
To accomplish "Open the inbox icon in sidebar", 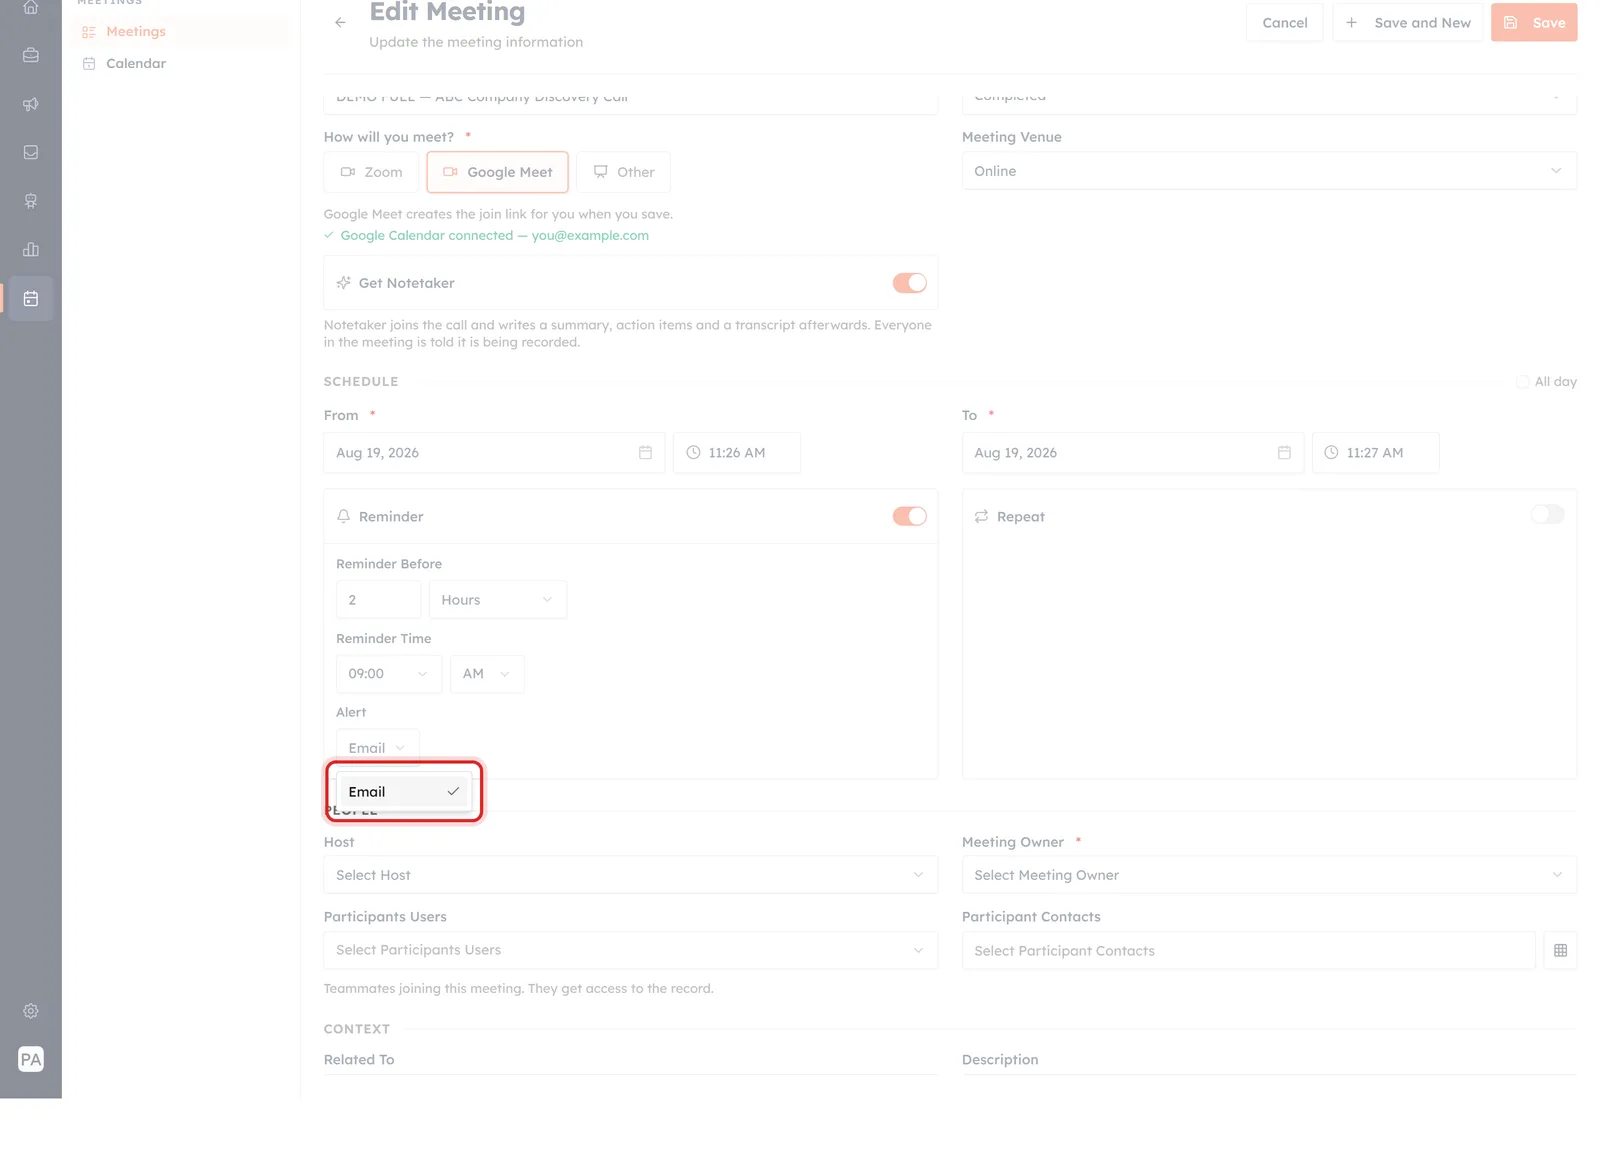I will pos(31,153).
